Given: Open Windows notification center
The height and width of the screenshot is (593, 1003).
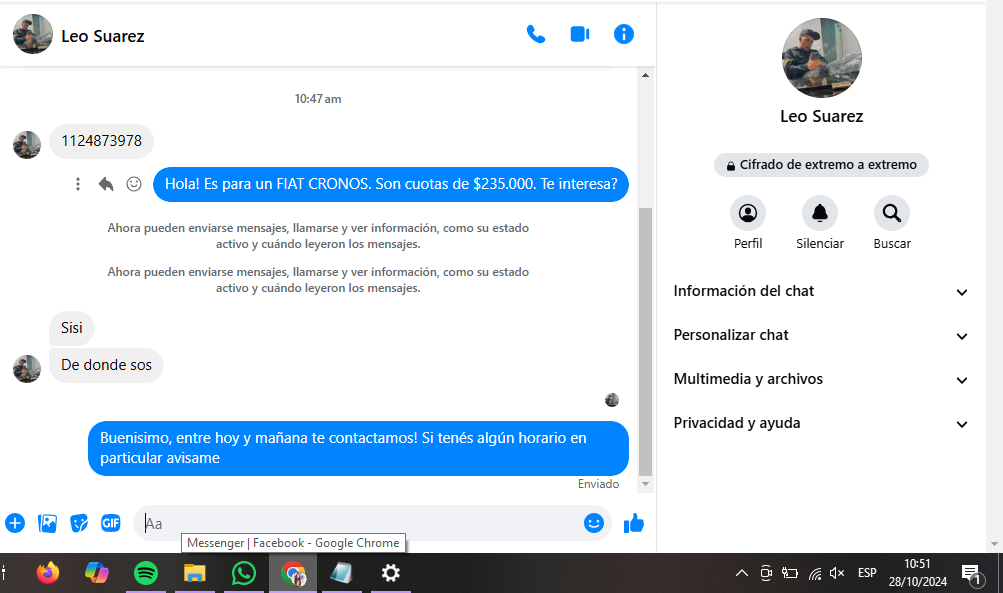Looking at the screenshot, I should (x=972, y=574).
